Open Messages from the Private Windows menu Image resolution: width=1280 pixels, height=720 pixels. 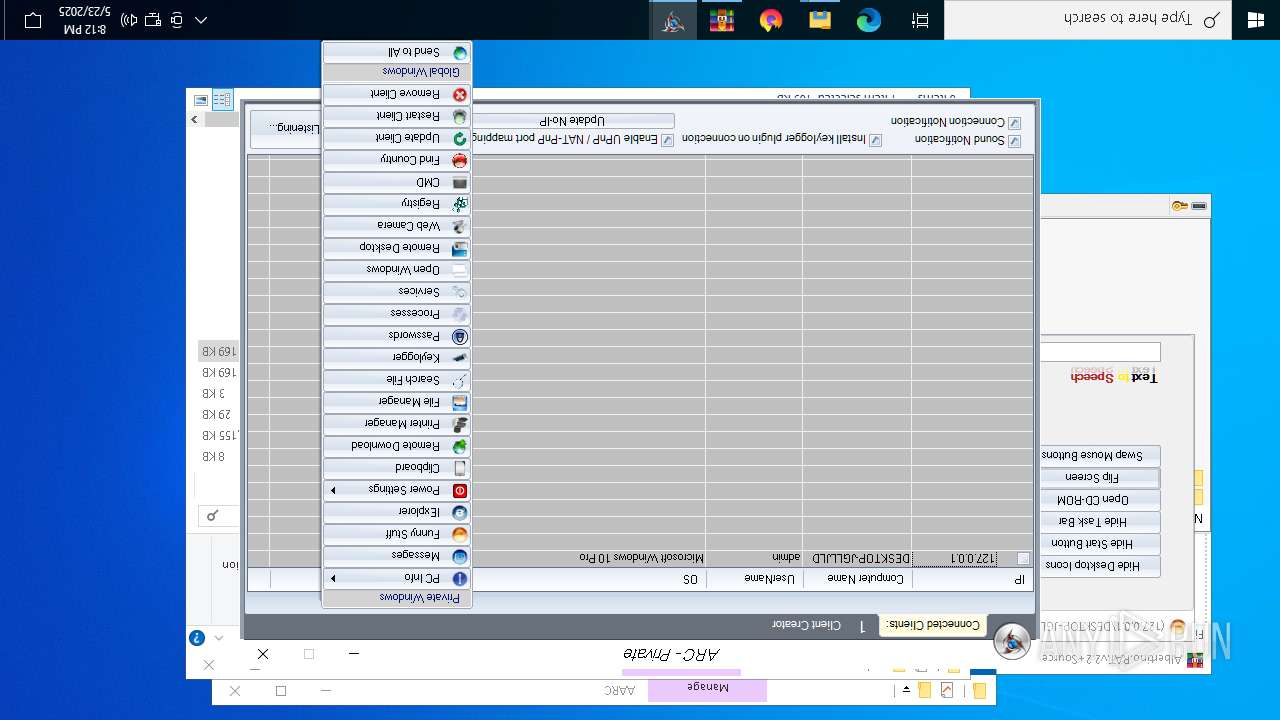tap(397, 556)
